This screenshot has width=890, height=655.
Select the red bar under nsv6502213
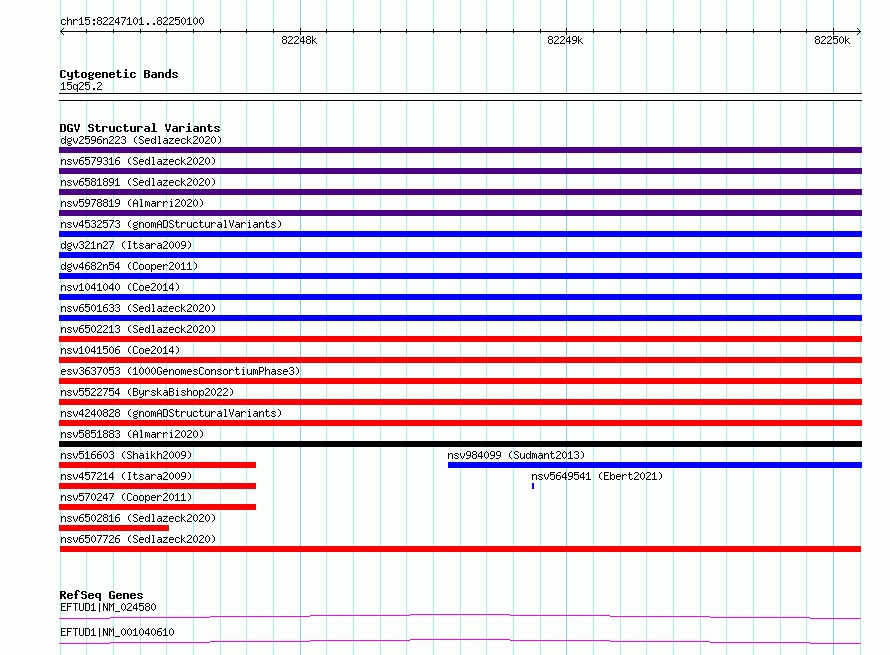click(x=460, y=339)
